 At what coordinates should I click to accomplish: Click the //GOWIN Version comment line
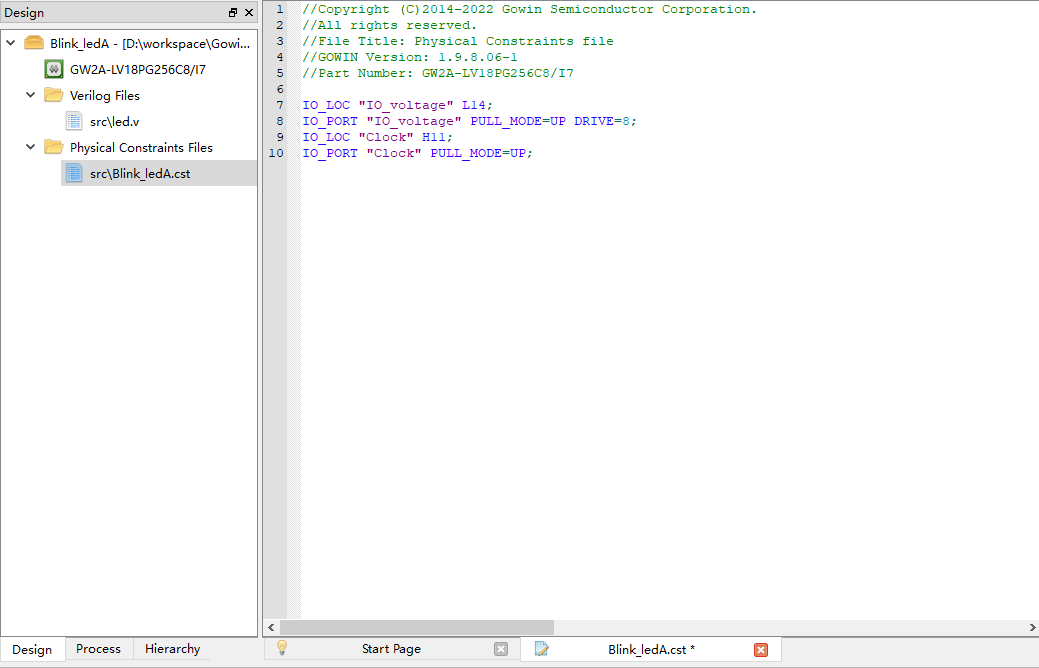pos(410,57)
